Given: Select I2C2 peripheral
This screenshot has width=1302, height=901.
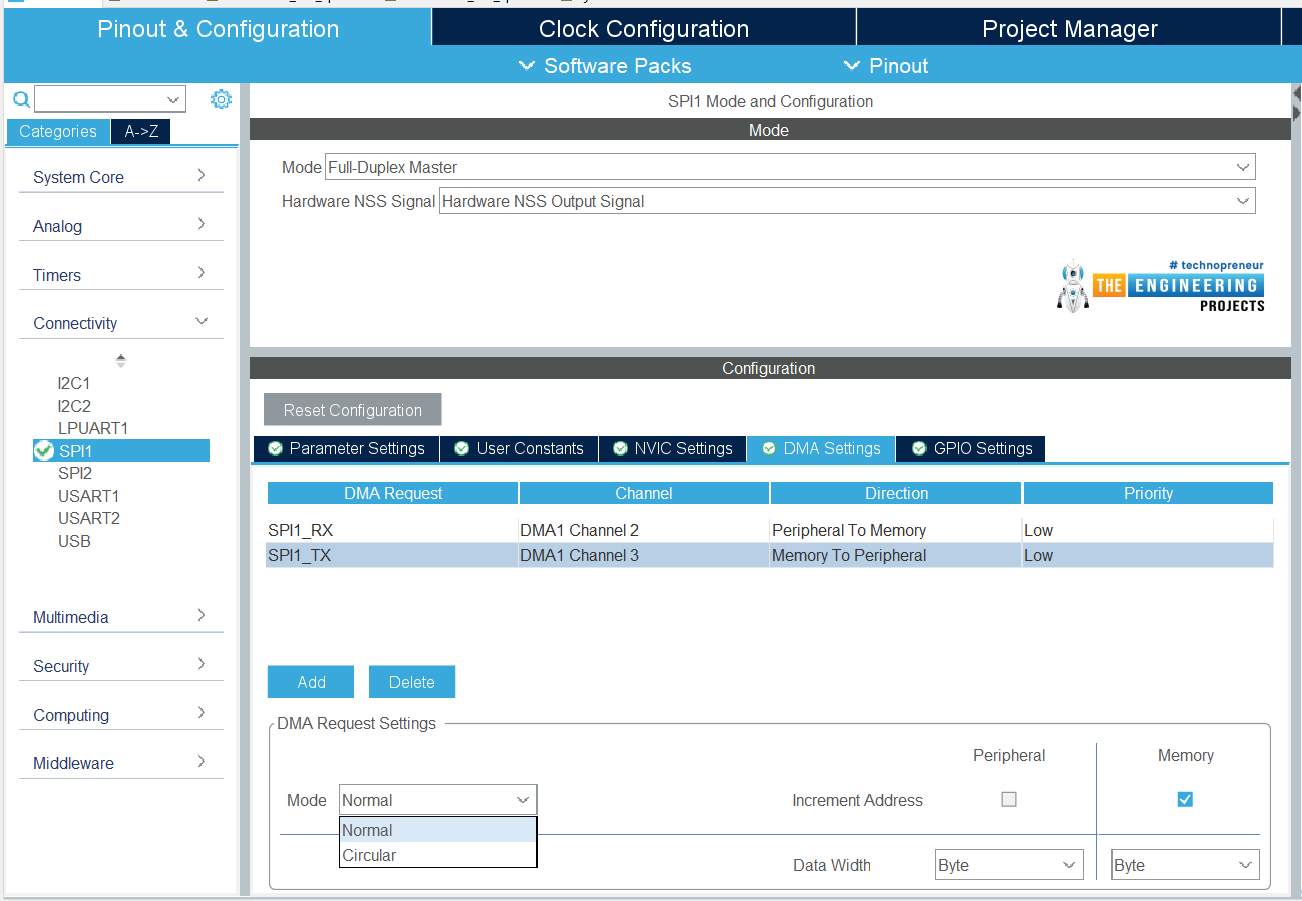Looking at the screenshot, I should [x=74, y=406].
